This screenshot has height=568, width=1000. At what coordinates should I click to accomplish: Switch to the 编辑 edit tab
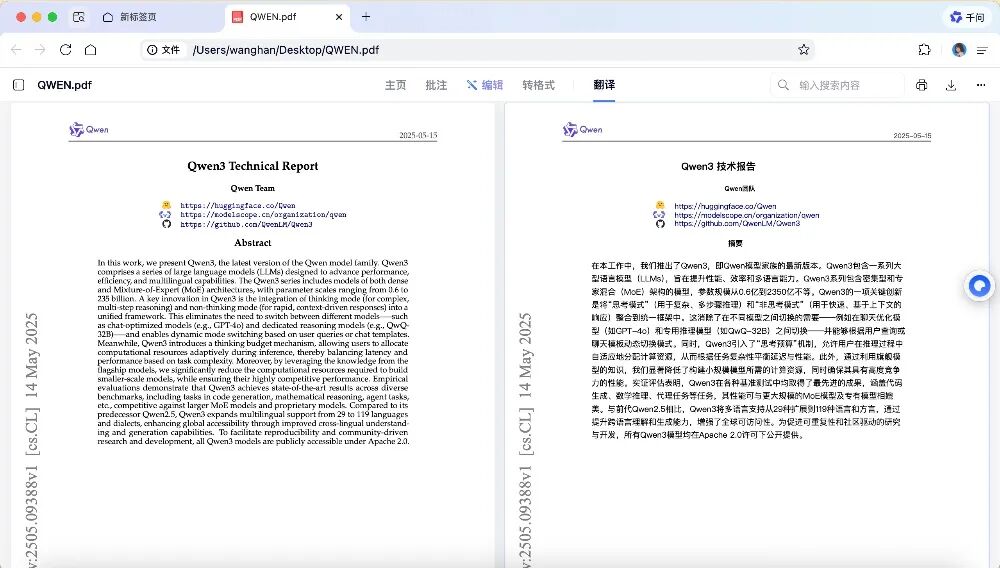(485, 85)
